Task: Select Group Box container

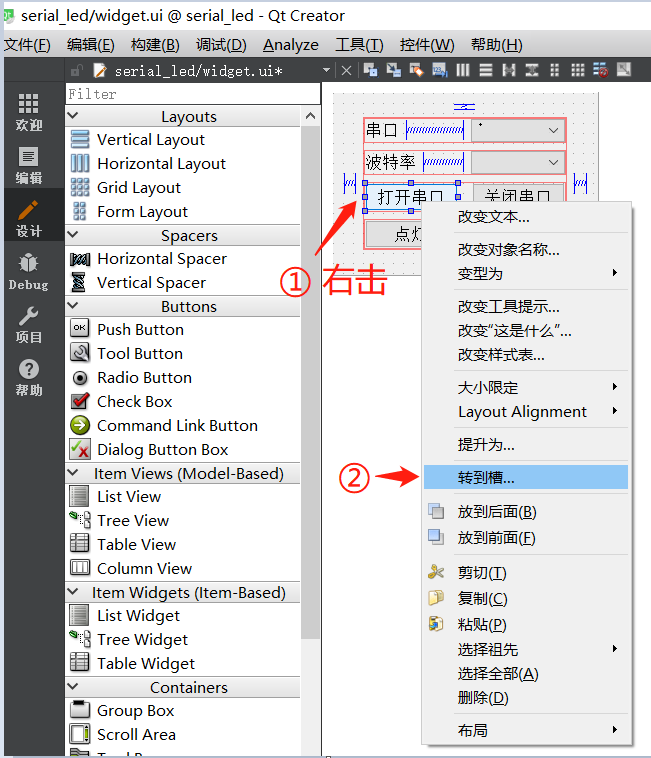Action: 122,711
